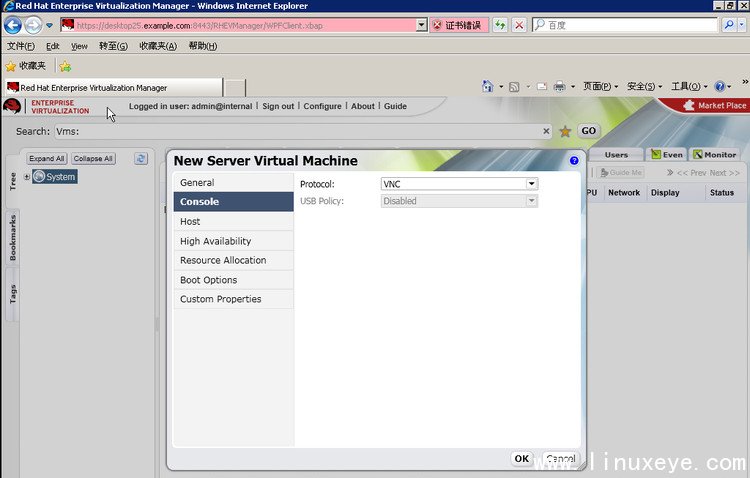
Task: Select the Boot Options section
Action: click(x=233, y=280)
